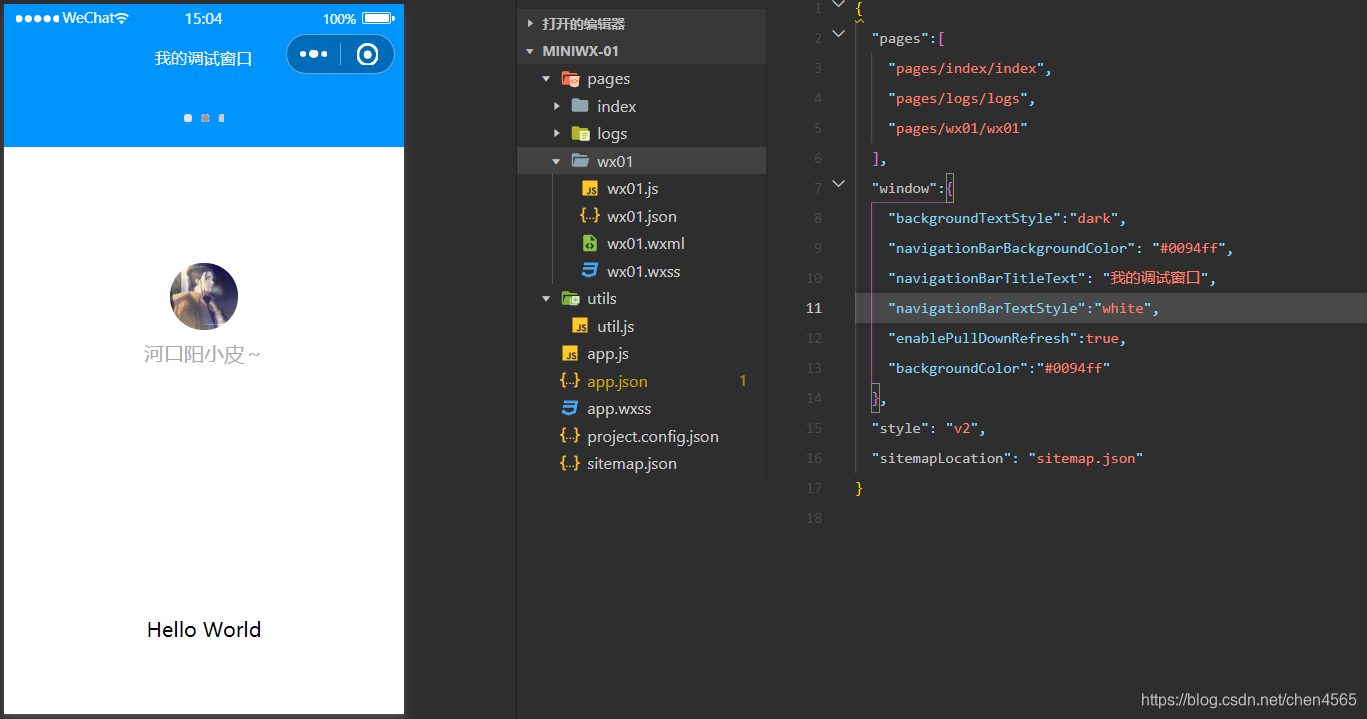The image size is (1367, 719).
Task: Click the wx01.js file icon
Action: tap(590, 189)
